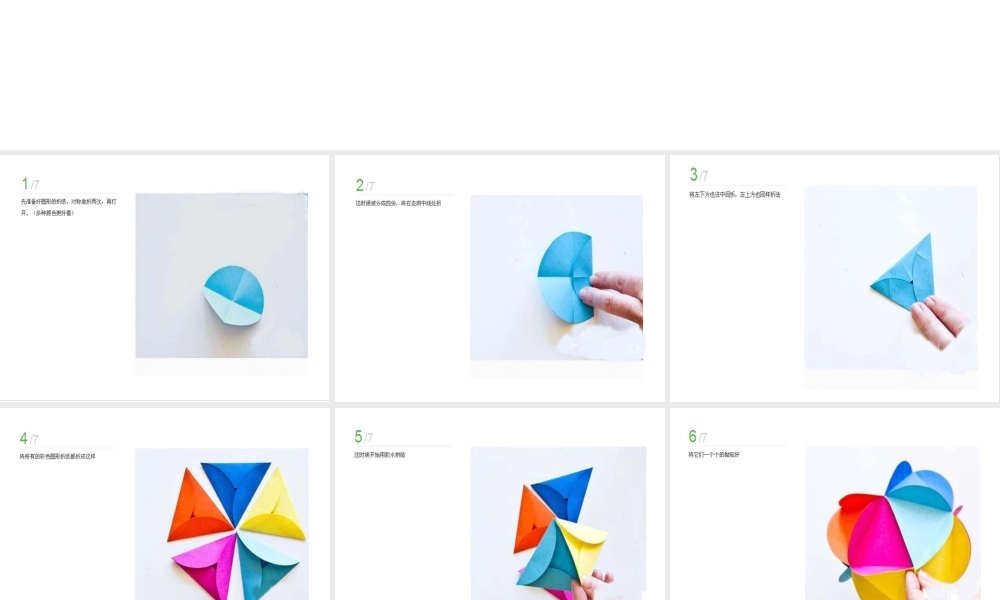1000x600 pixels.
Task: Open step 6 finished paper ball photo
Action: point(893,523)
